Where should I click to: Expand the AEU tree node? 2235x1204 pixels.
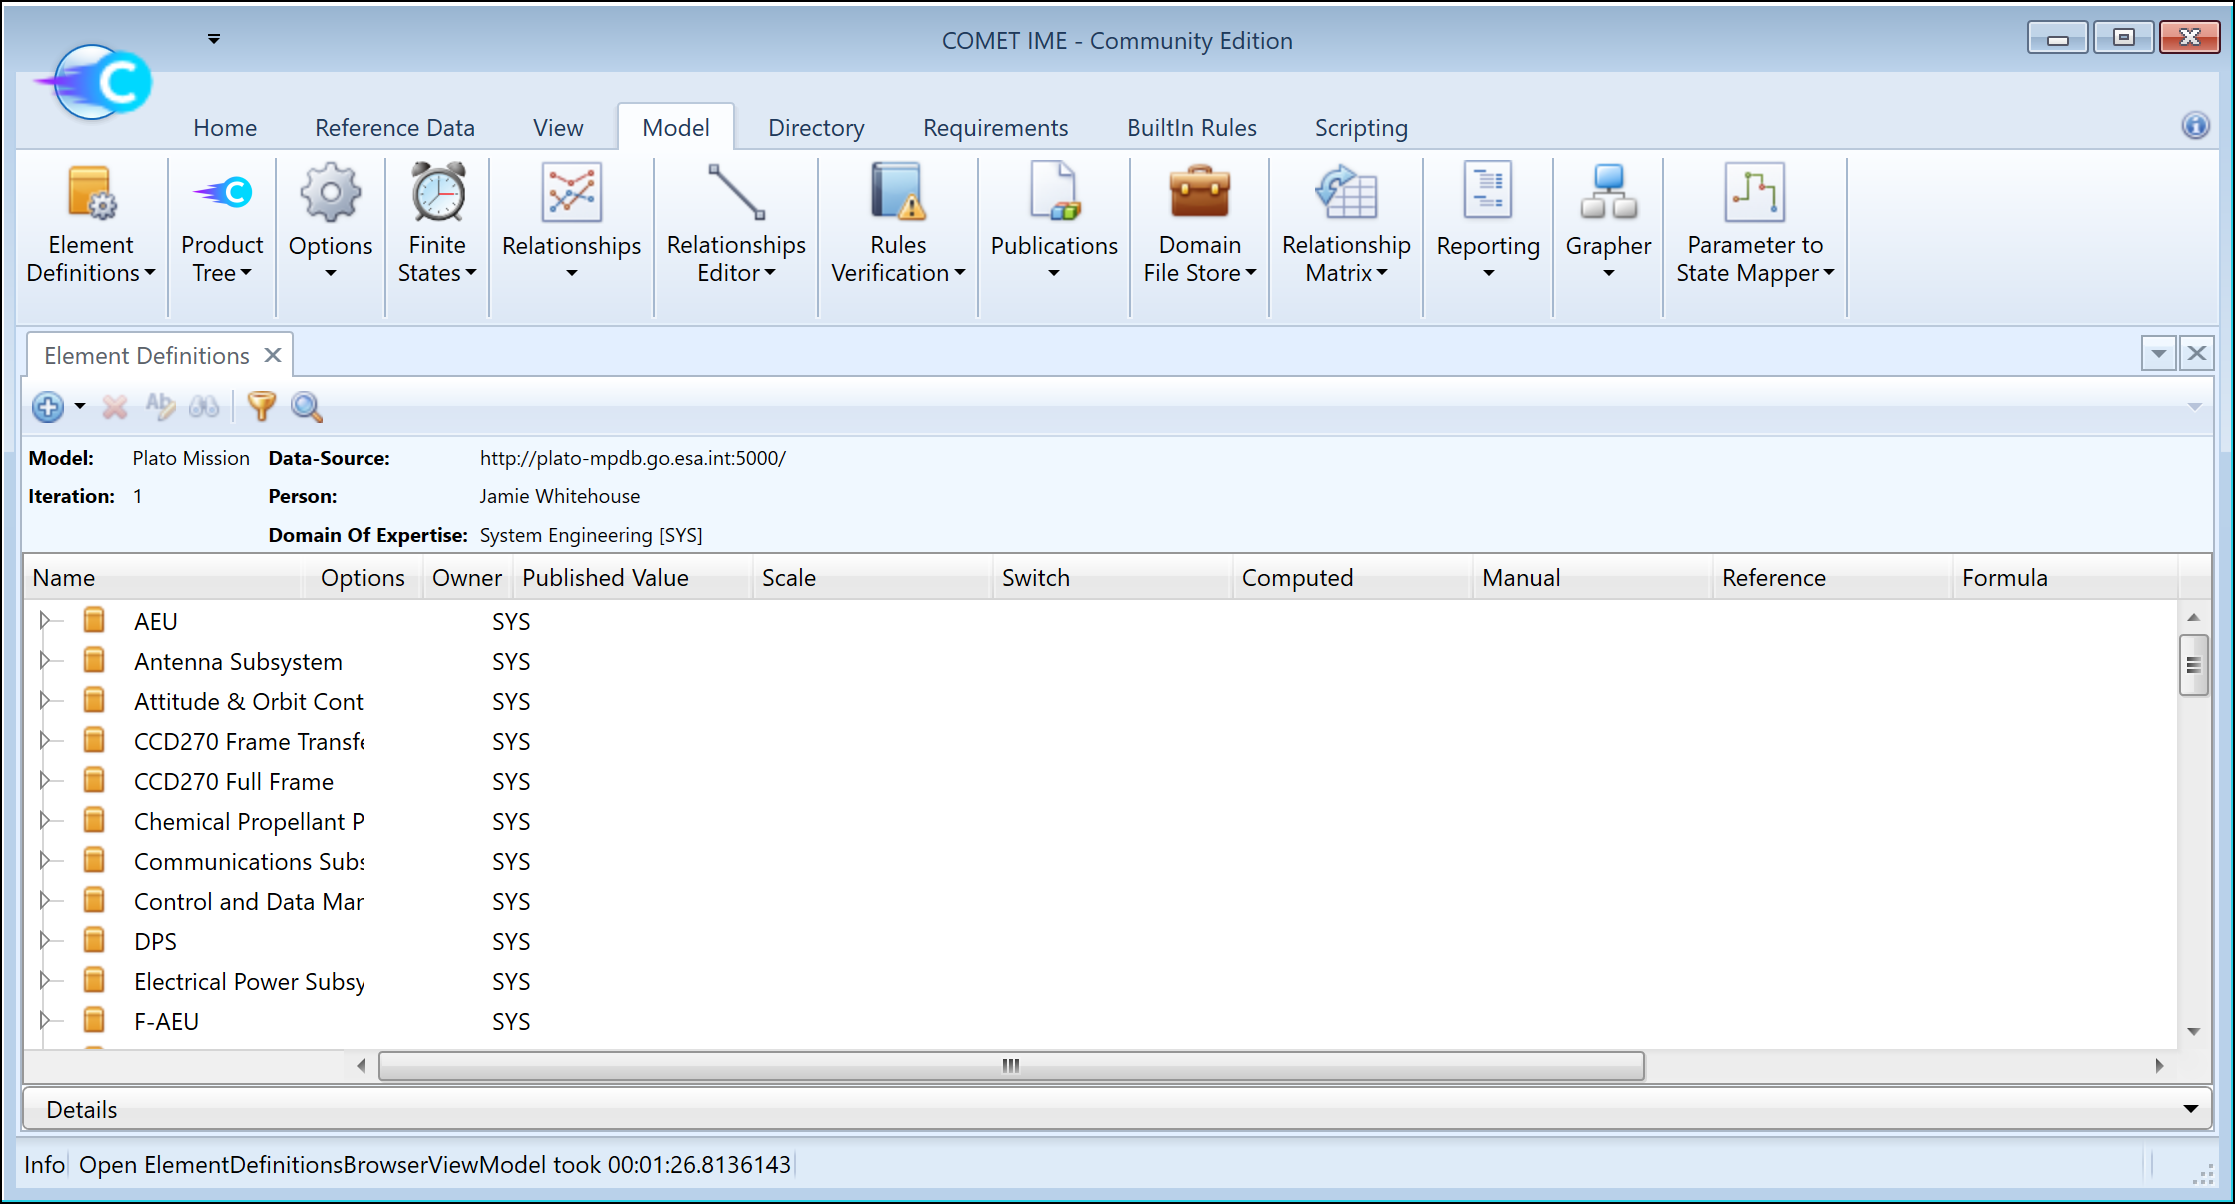click(46, 620)
